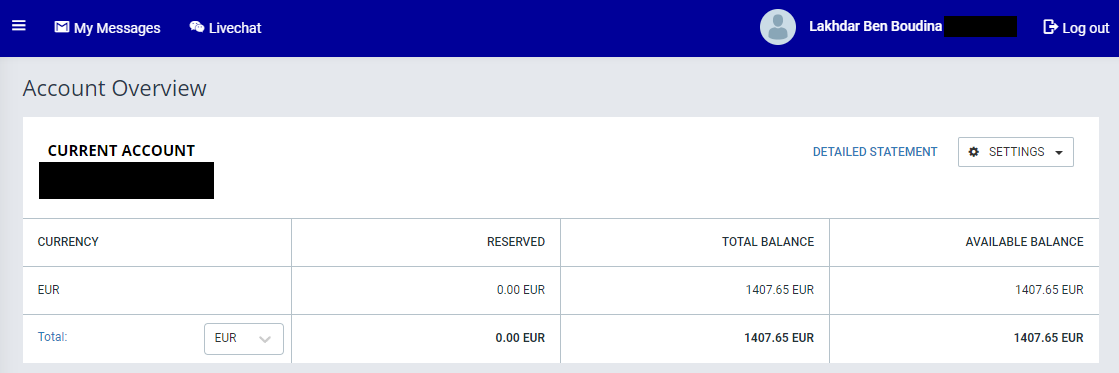Expand the Settings dropdown caret
The width and height of the screenshot is (1119, 373).
pyautogui.click(x=1058, y=153)
